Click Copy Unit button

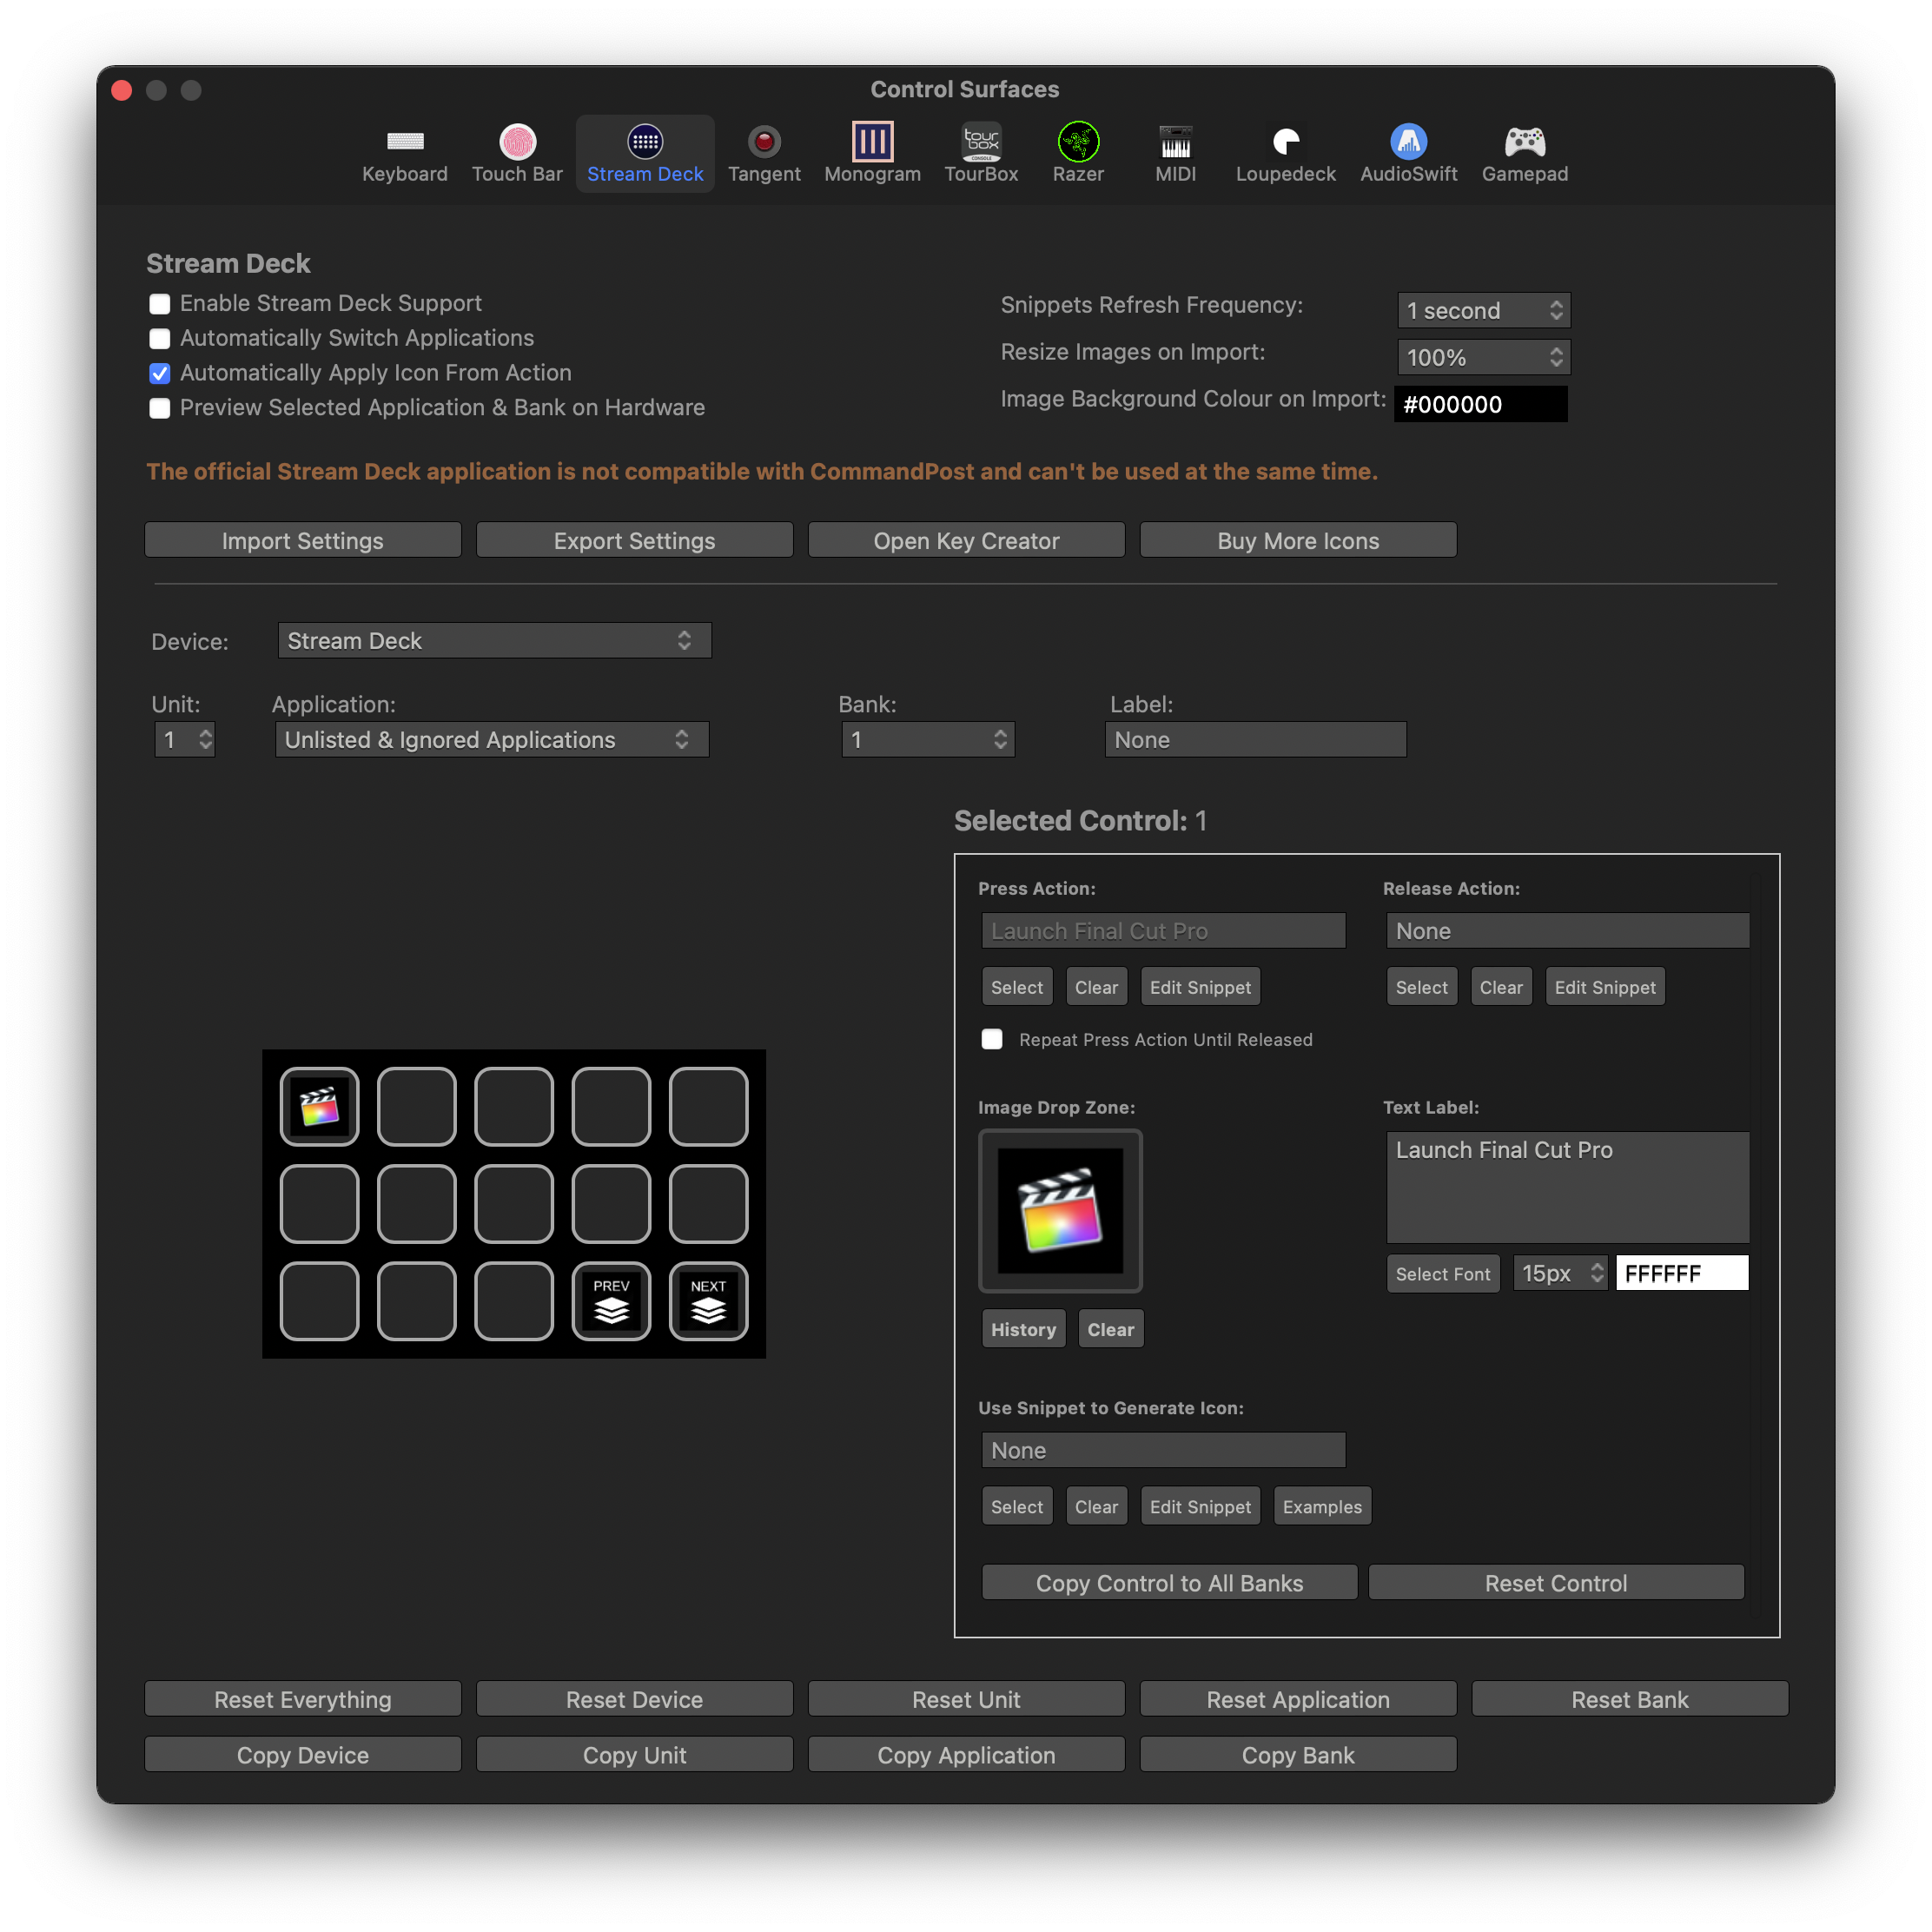[x=635, y=1755]
